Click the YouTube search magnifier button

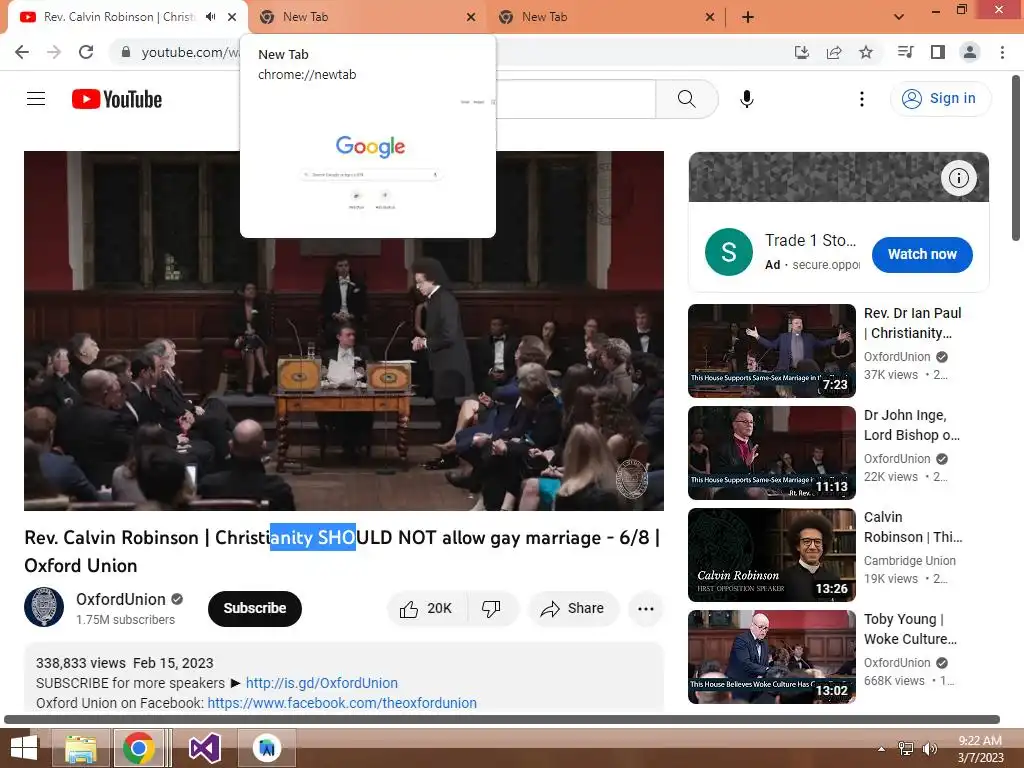tap(686, 99)
